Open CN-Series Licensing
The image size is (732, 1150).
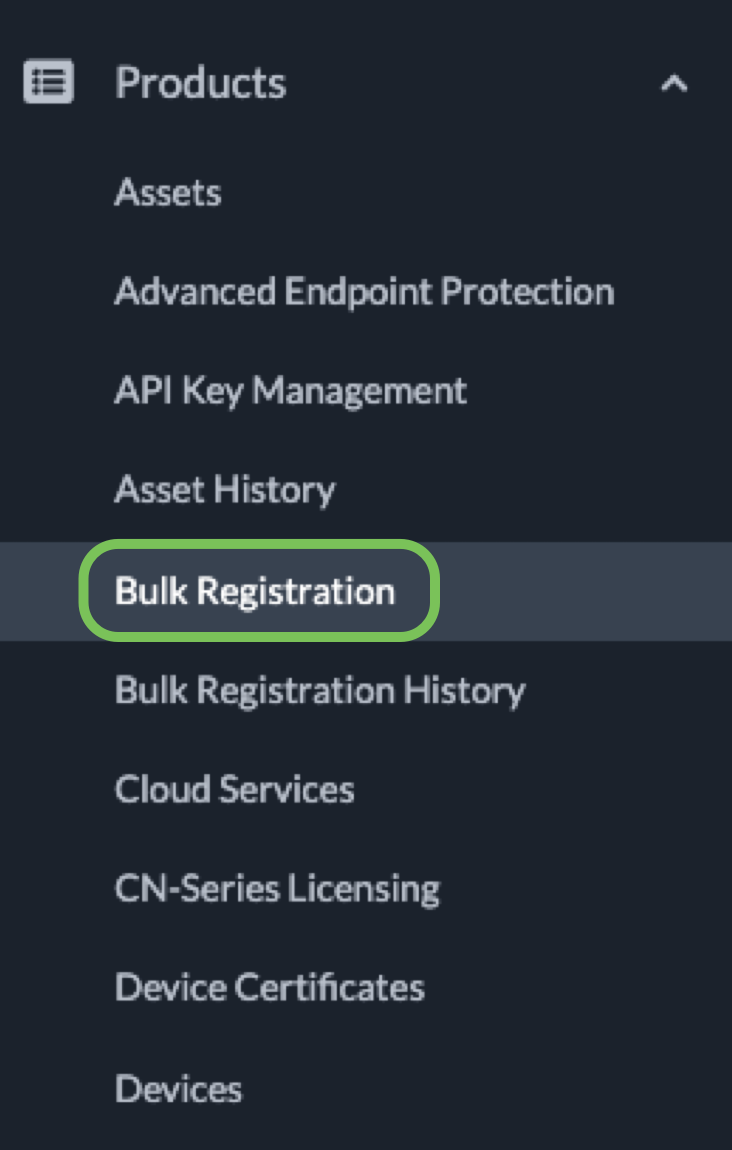coord(277,888)
